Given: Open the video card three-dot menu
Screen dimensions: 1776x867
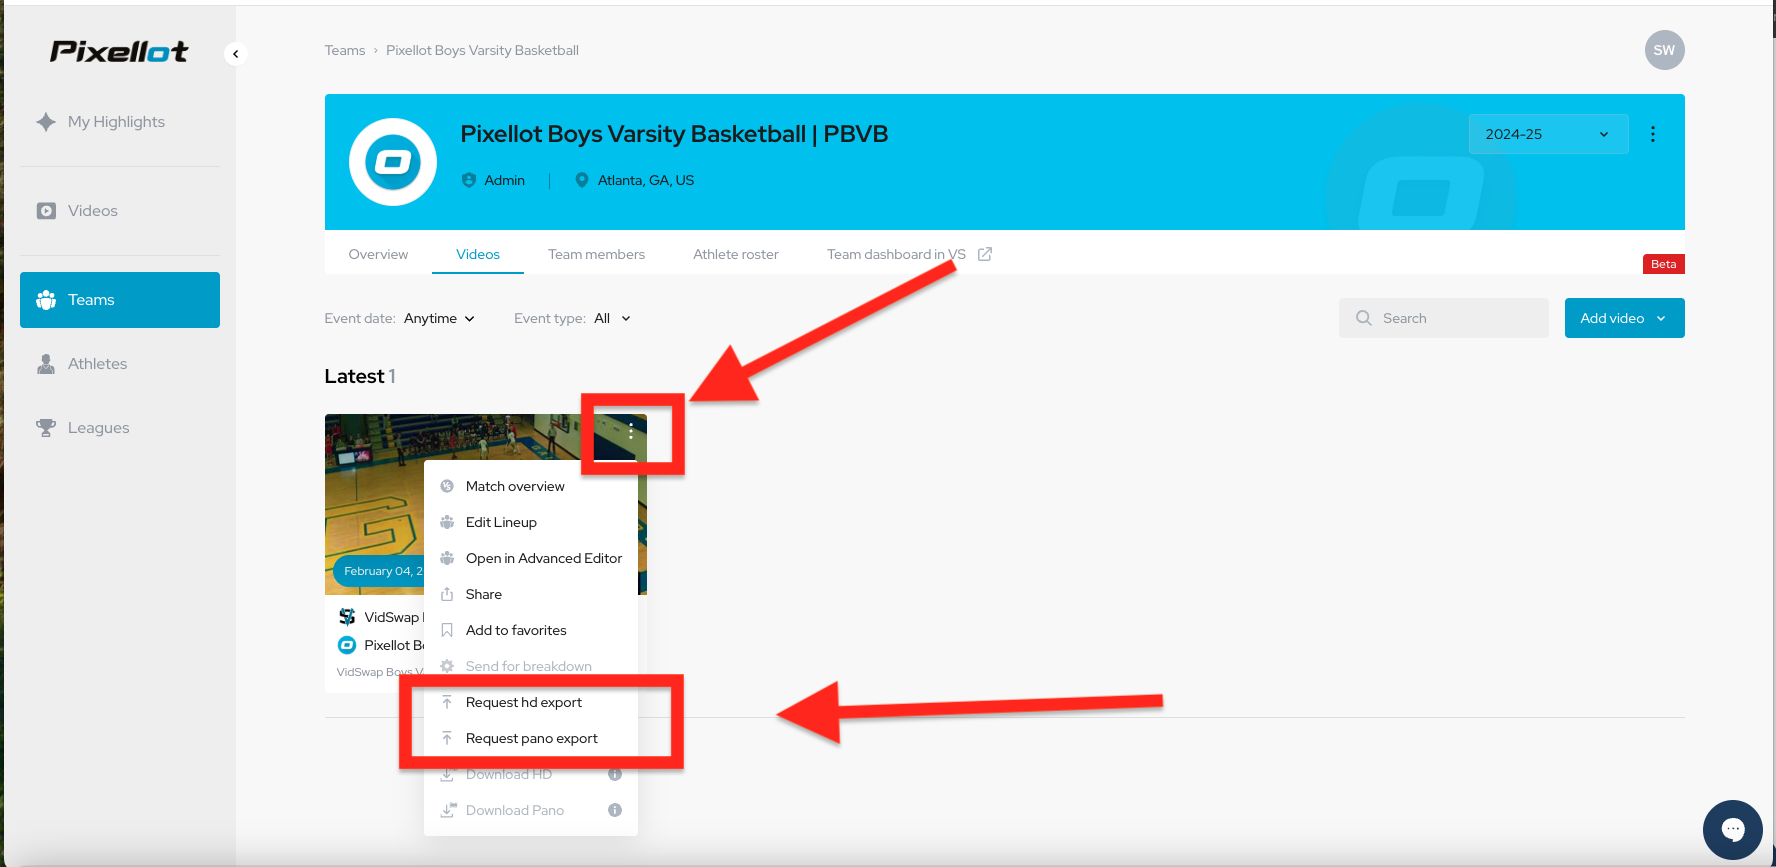Looking at the screenshot, I should [x=631, y=432].
